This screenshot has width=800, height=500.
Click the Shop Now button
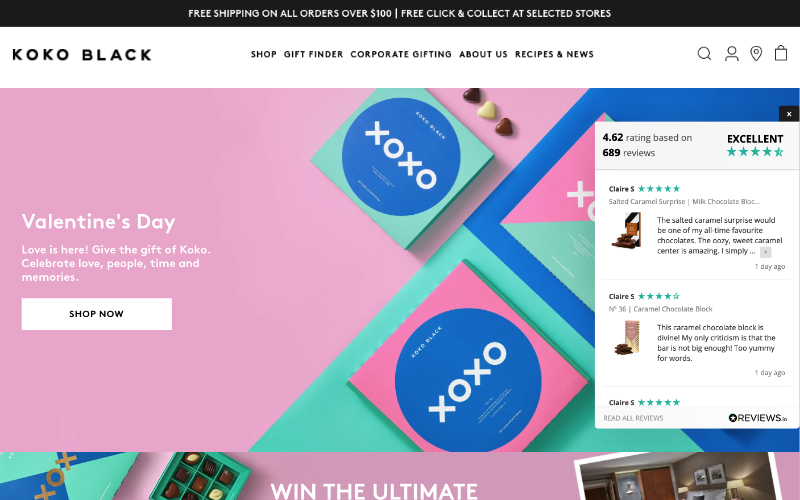point(96,314)
